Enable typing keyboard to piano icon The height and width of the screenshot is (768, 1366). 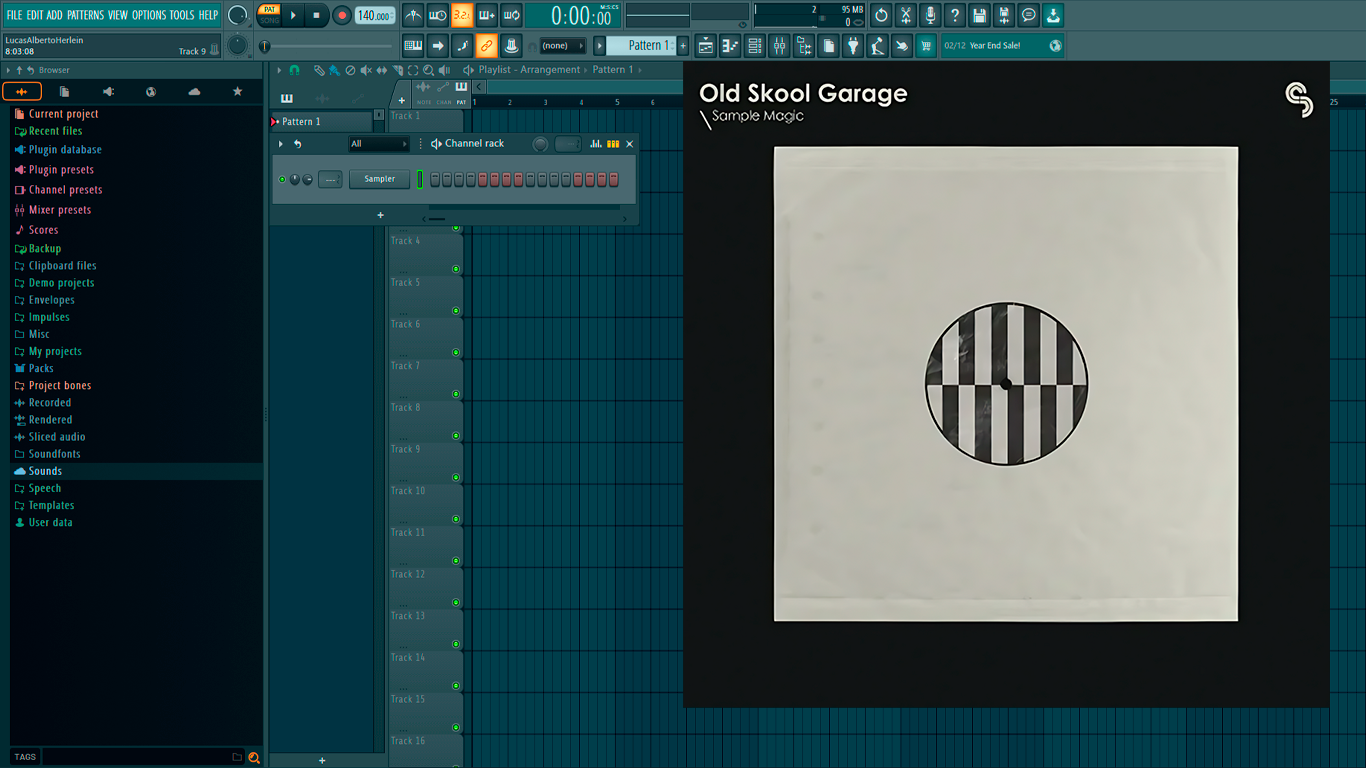tap(413, 45)
